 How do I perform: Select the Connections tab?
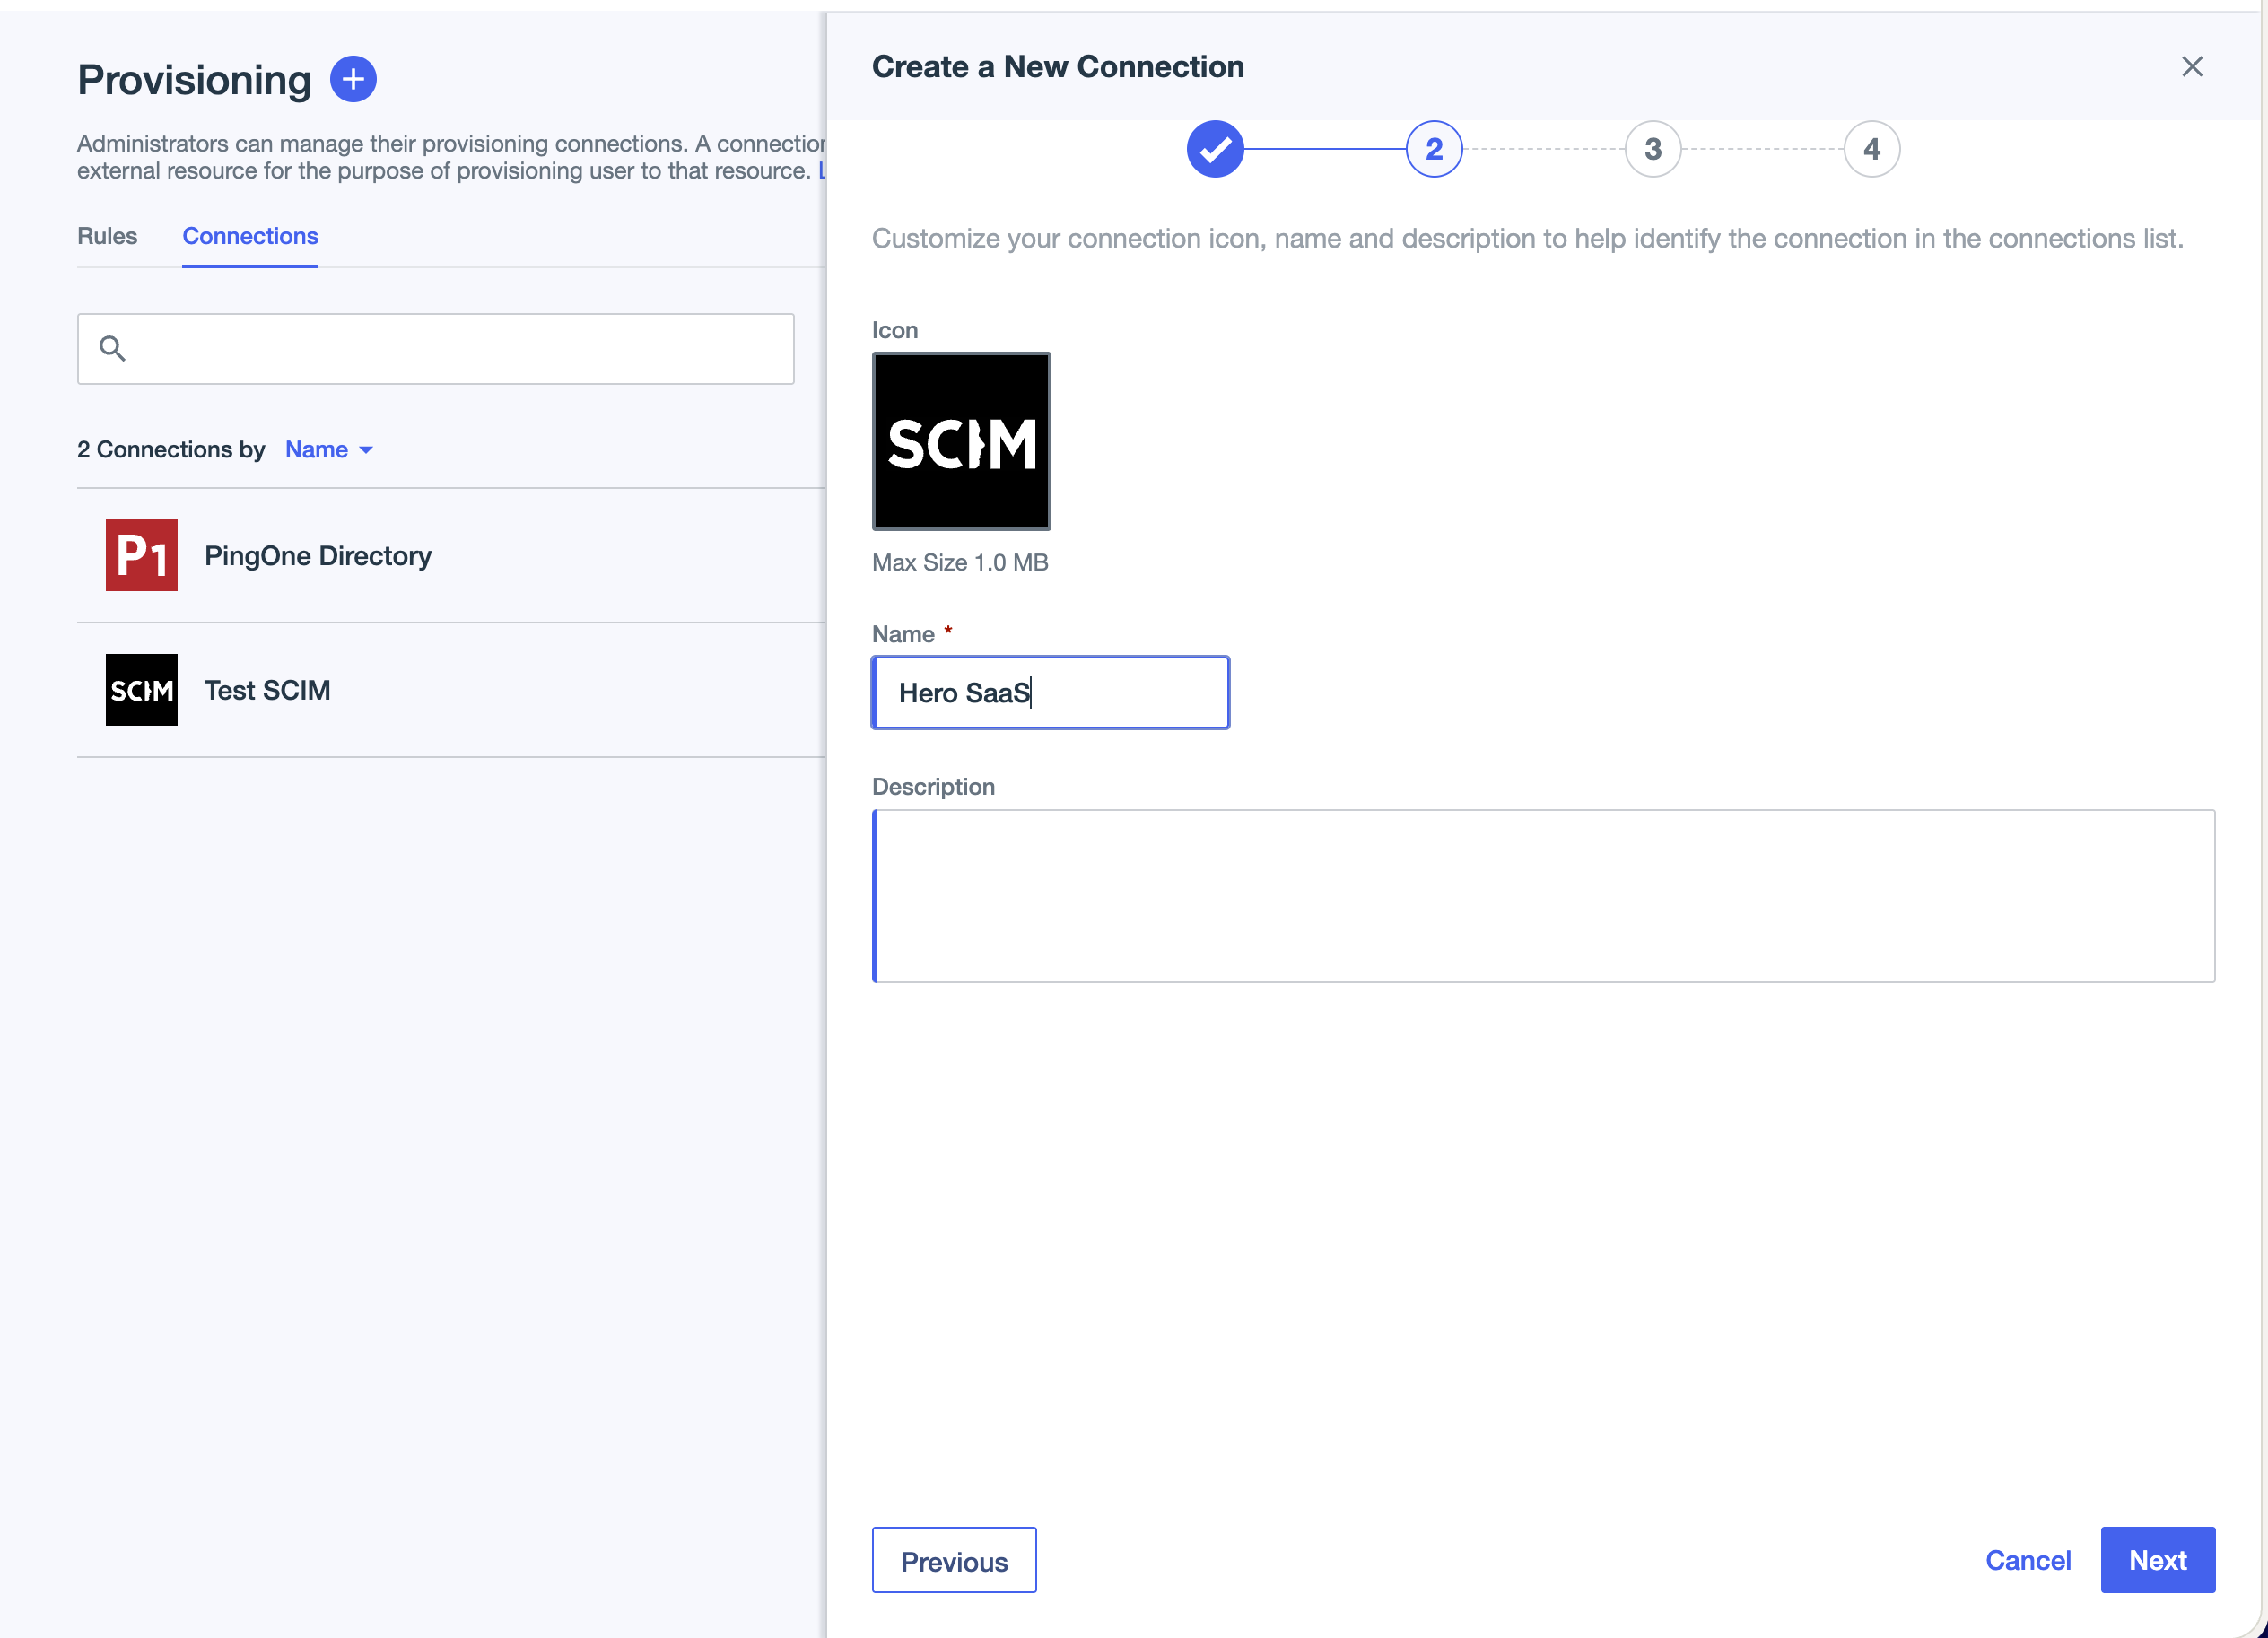click(249, 236)
